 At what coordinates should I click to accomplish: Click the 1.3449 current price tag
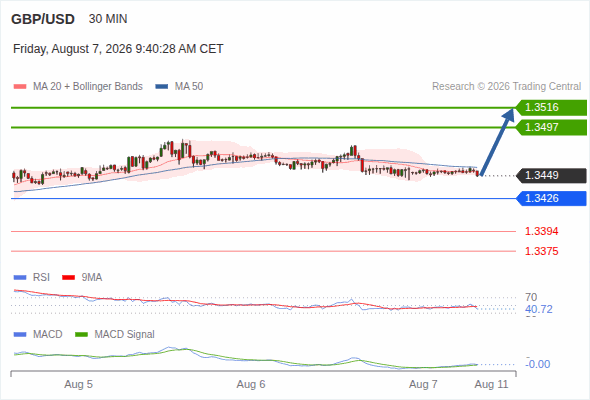pyautogui.click(x=551, y=175)
